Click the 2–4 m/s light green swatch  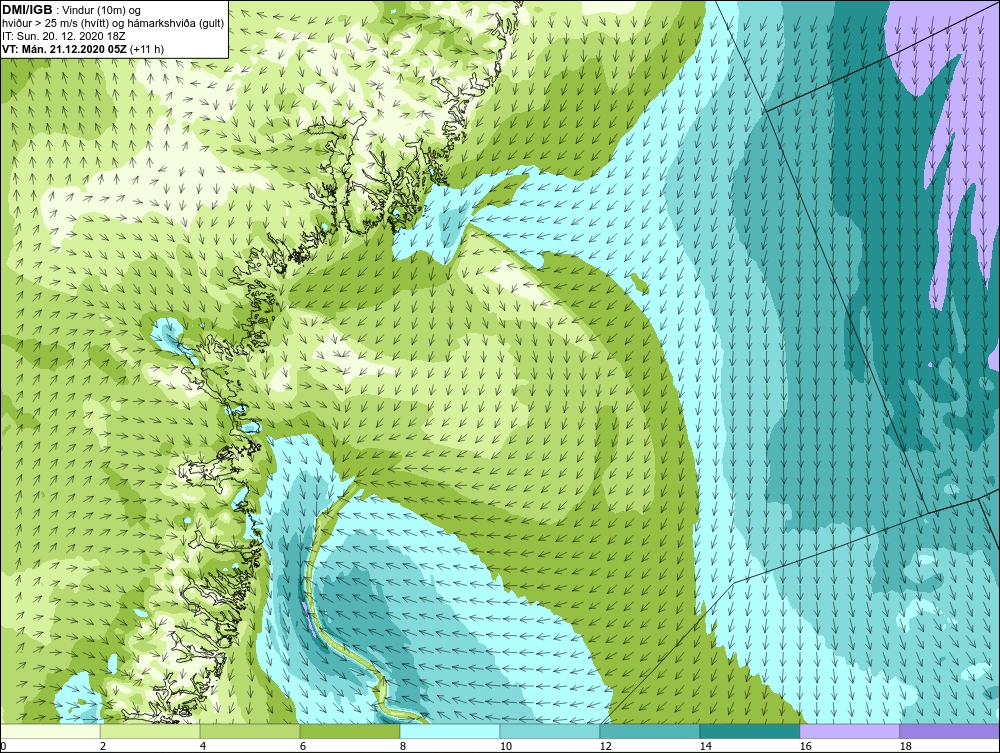pos(150,731)
